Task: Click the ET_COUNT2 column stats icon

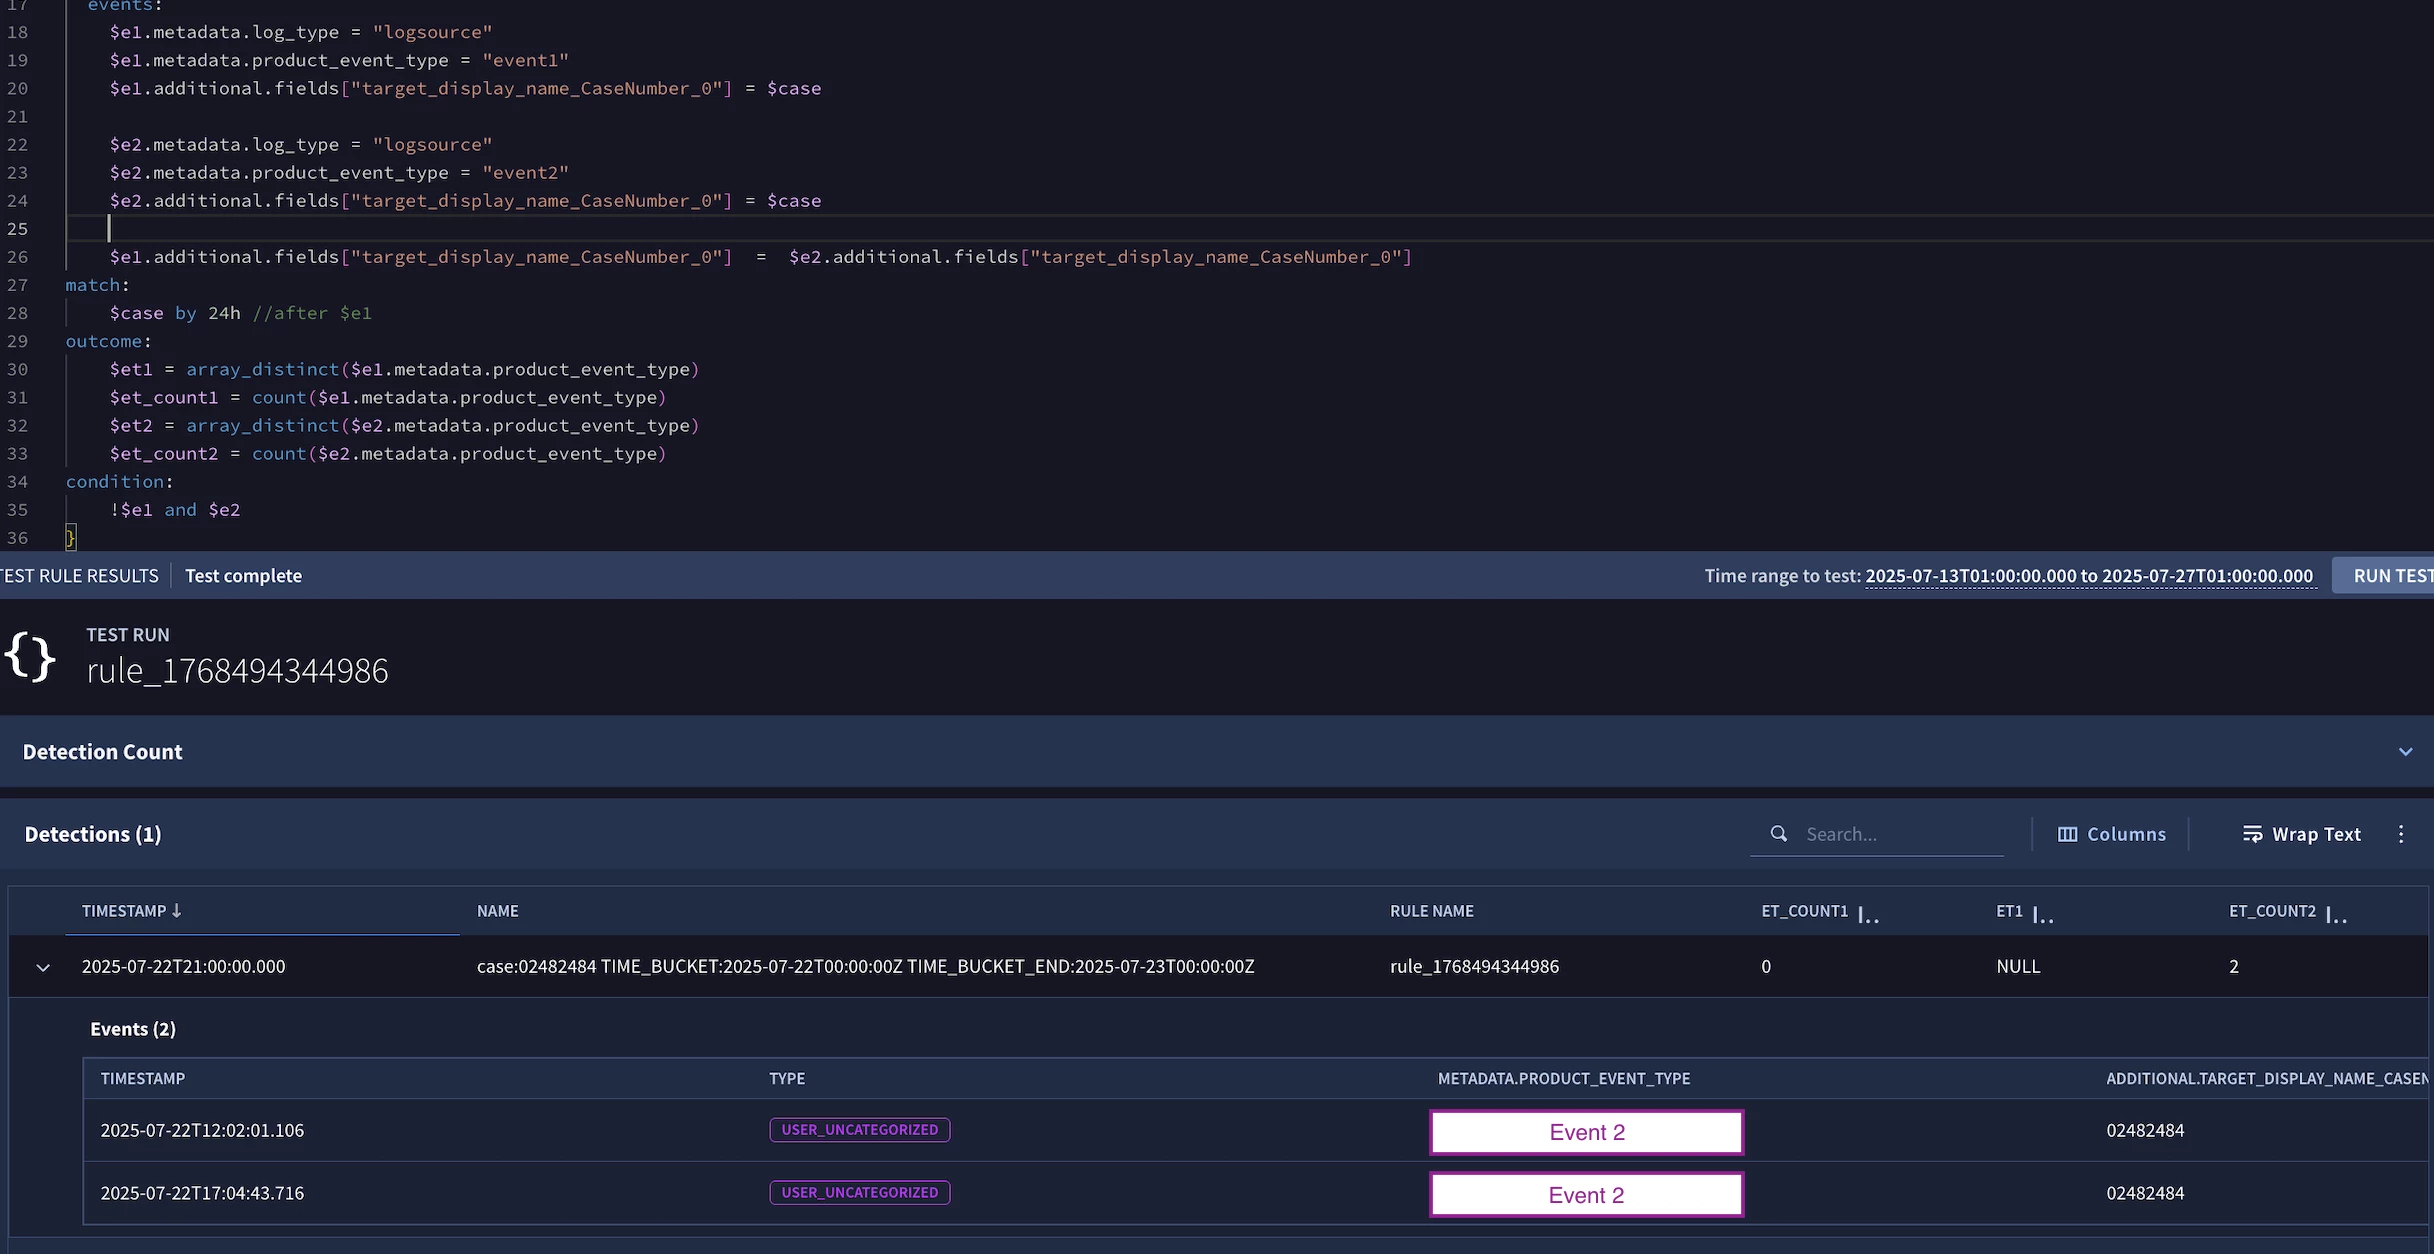Action: (2336, 914)
